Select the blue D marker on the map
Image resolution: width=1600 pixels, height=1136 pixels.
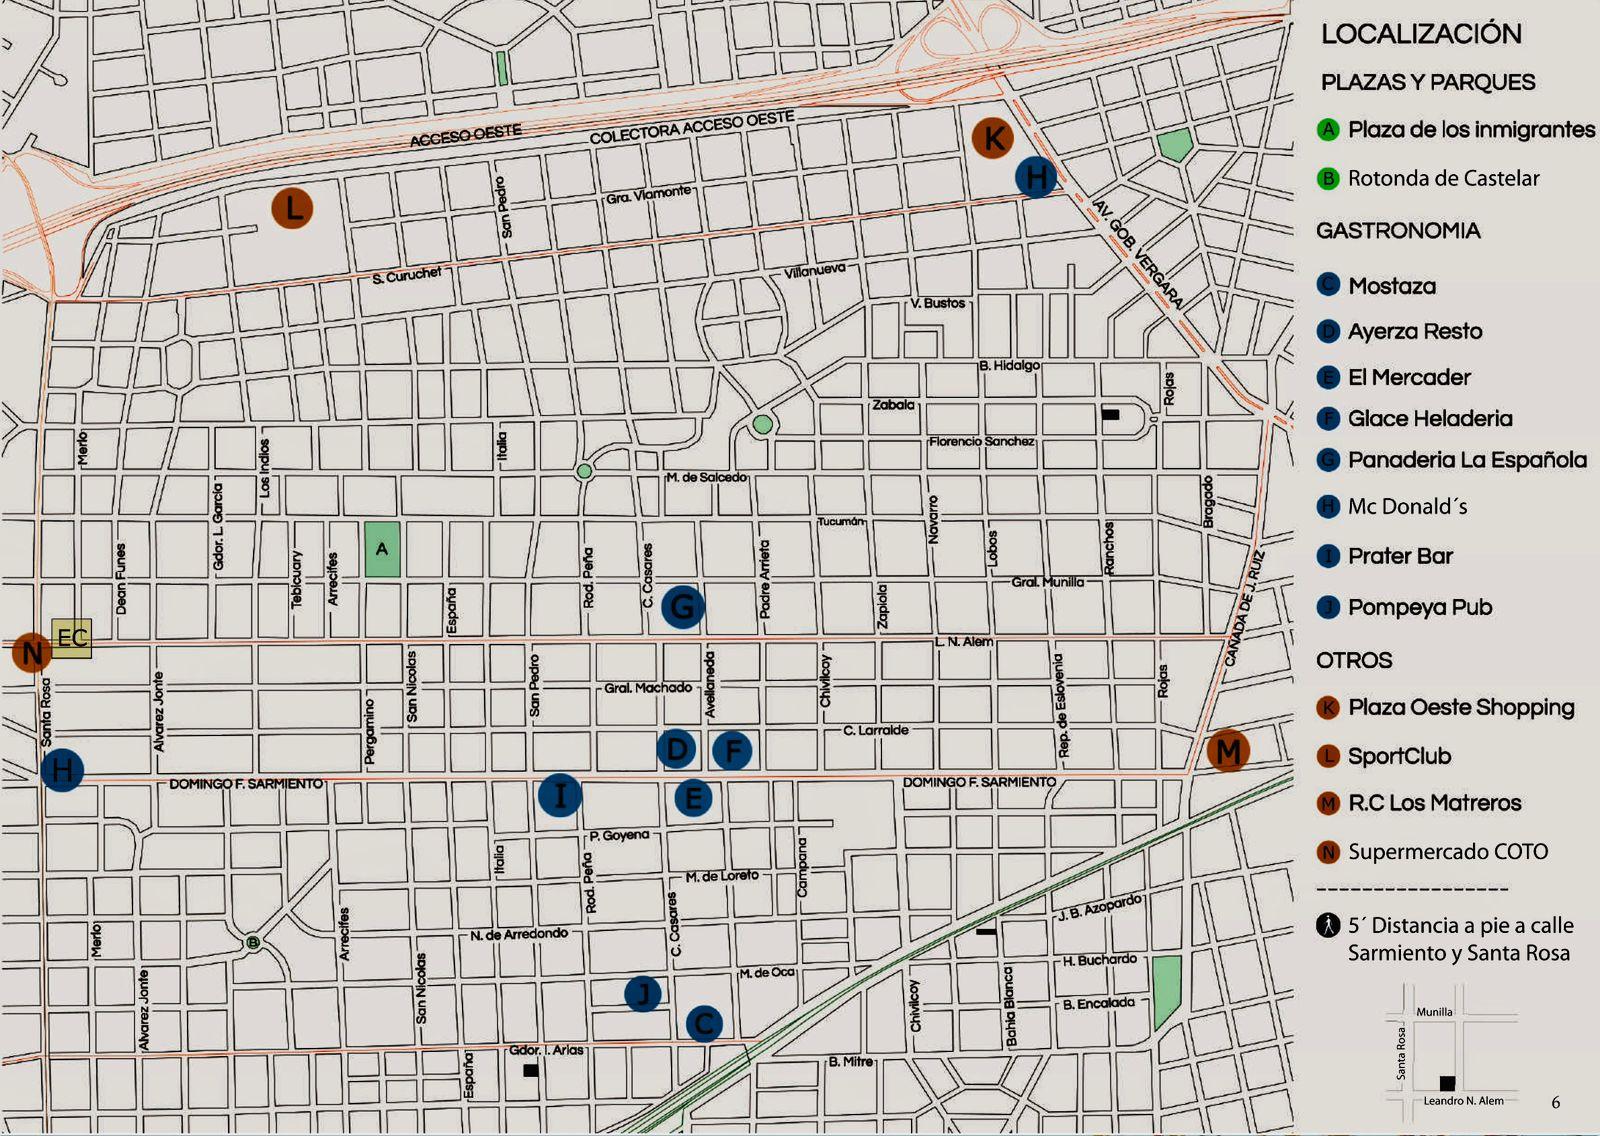[x=677, y=749]
